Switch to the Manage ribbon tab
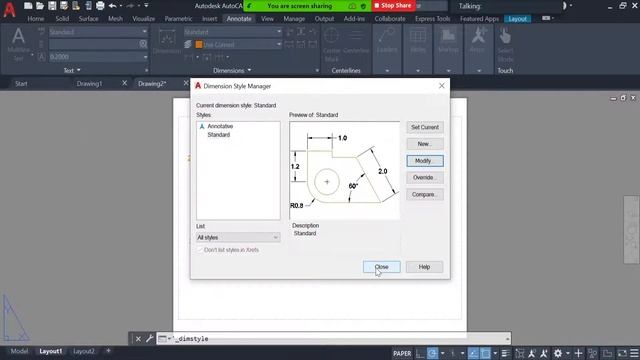Viewport: 640px width, 360px height. click(x=294, y=19)
